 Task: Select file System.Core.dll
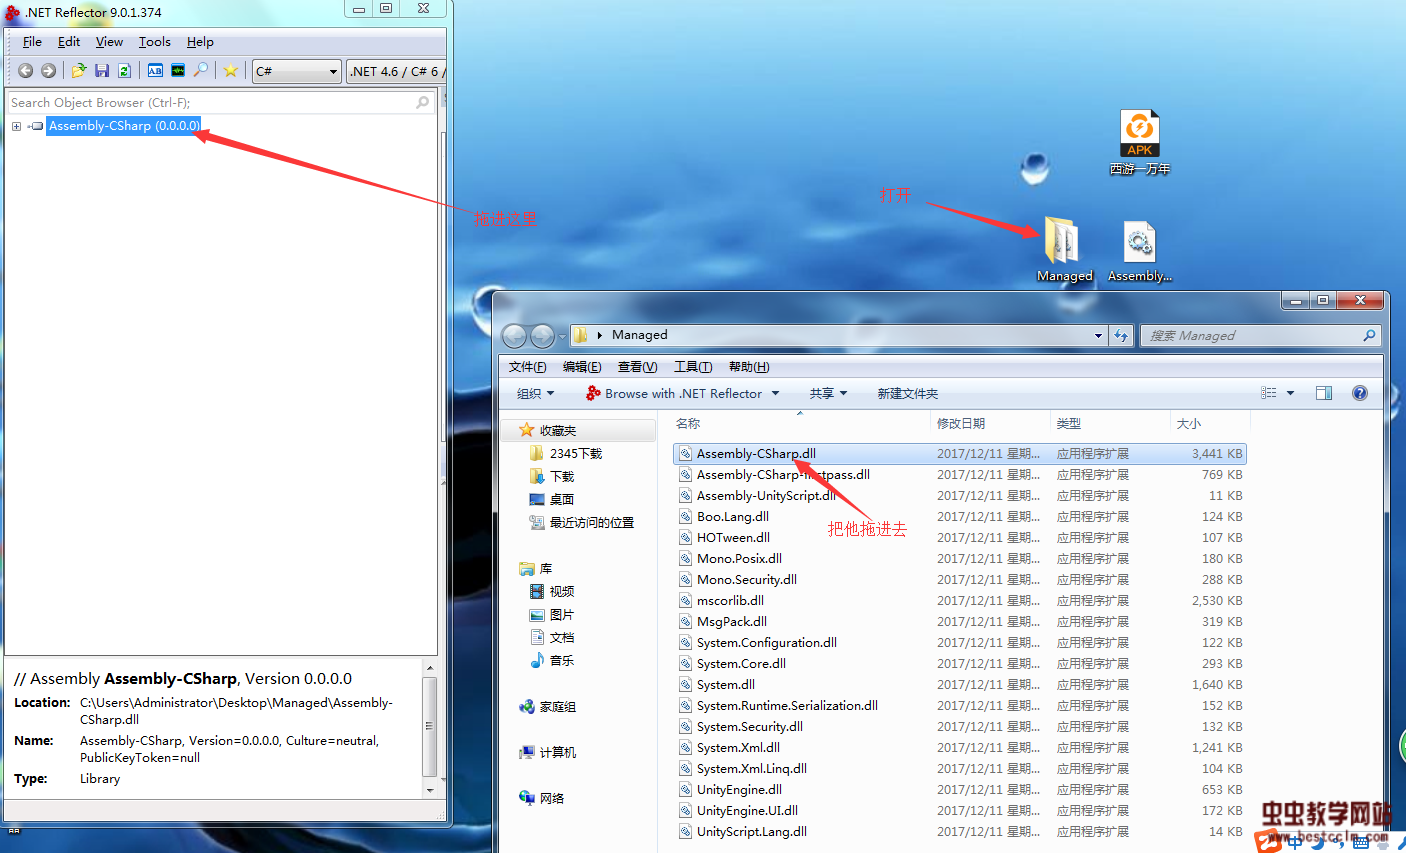pos(741,663)
